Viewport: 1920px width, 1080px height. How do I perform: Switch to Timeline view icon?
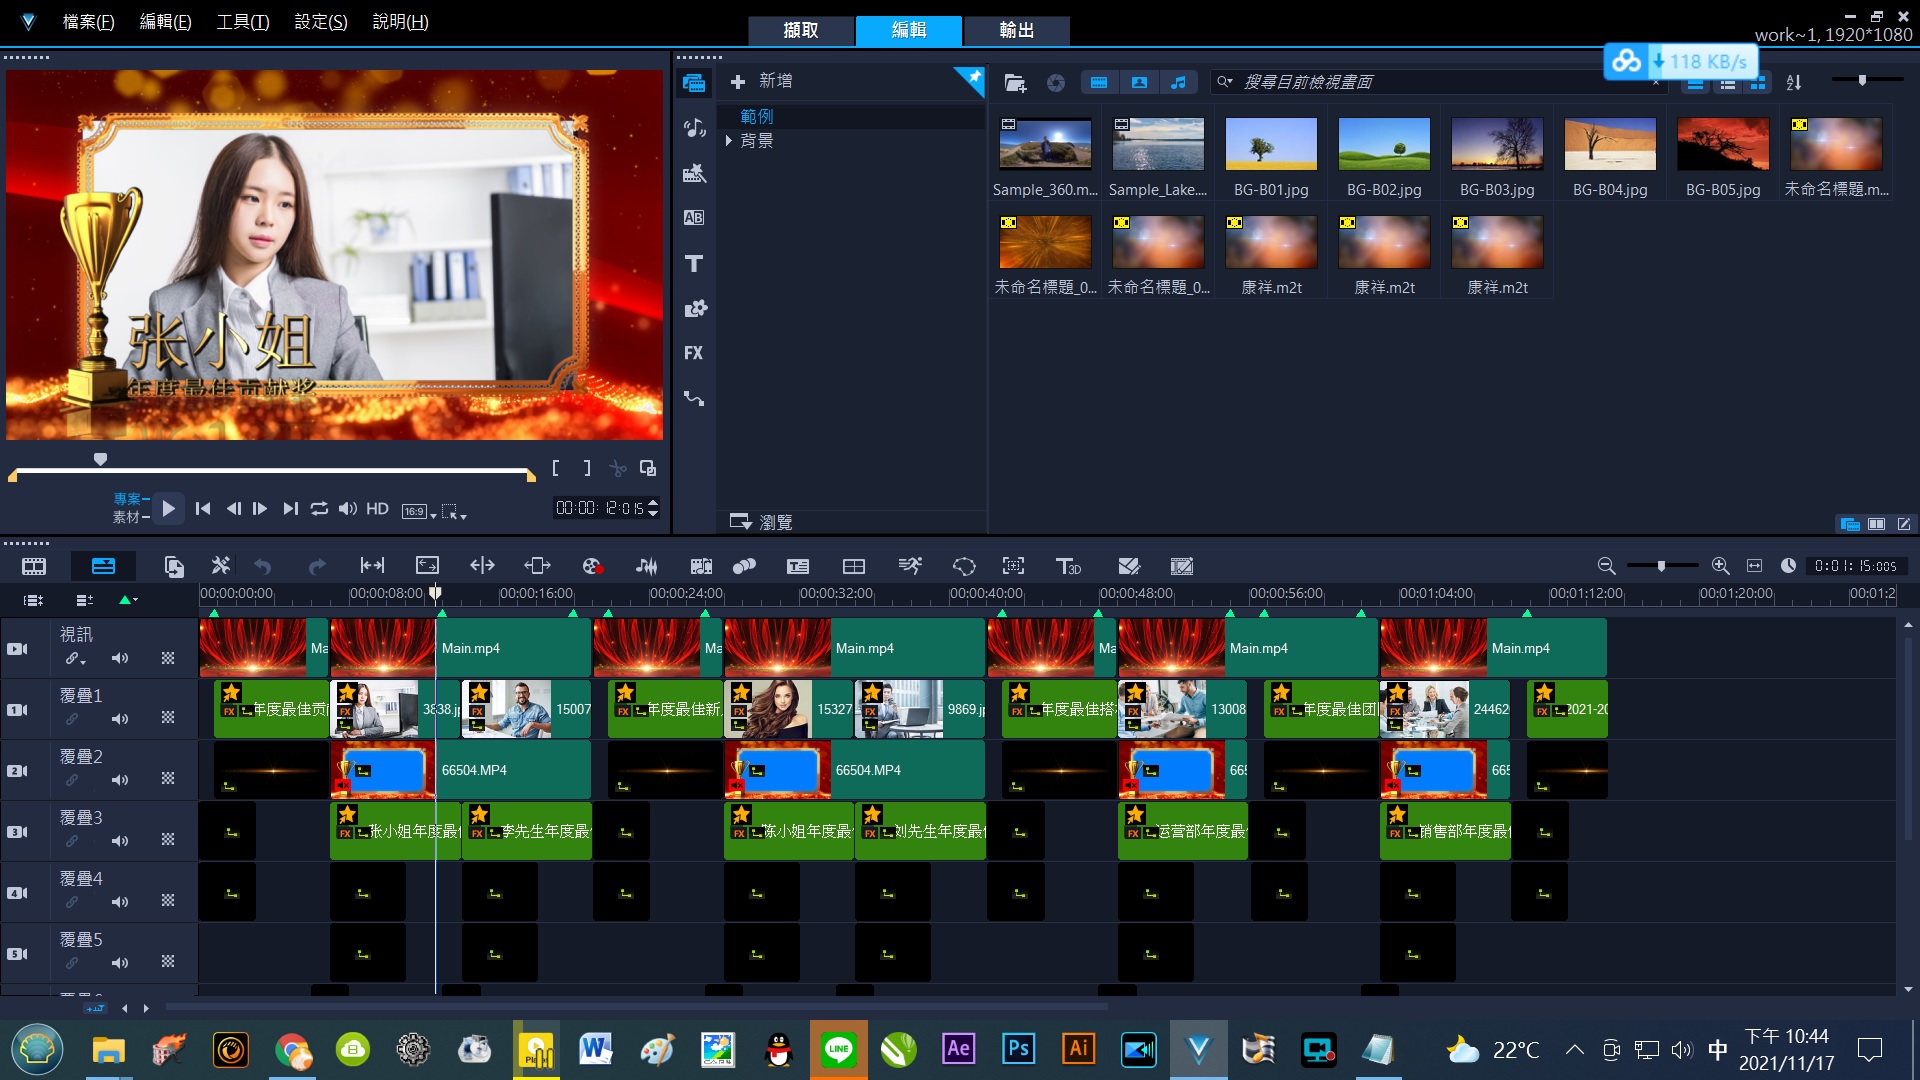pyautogui.click(x=103, y=566)
